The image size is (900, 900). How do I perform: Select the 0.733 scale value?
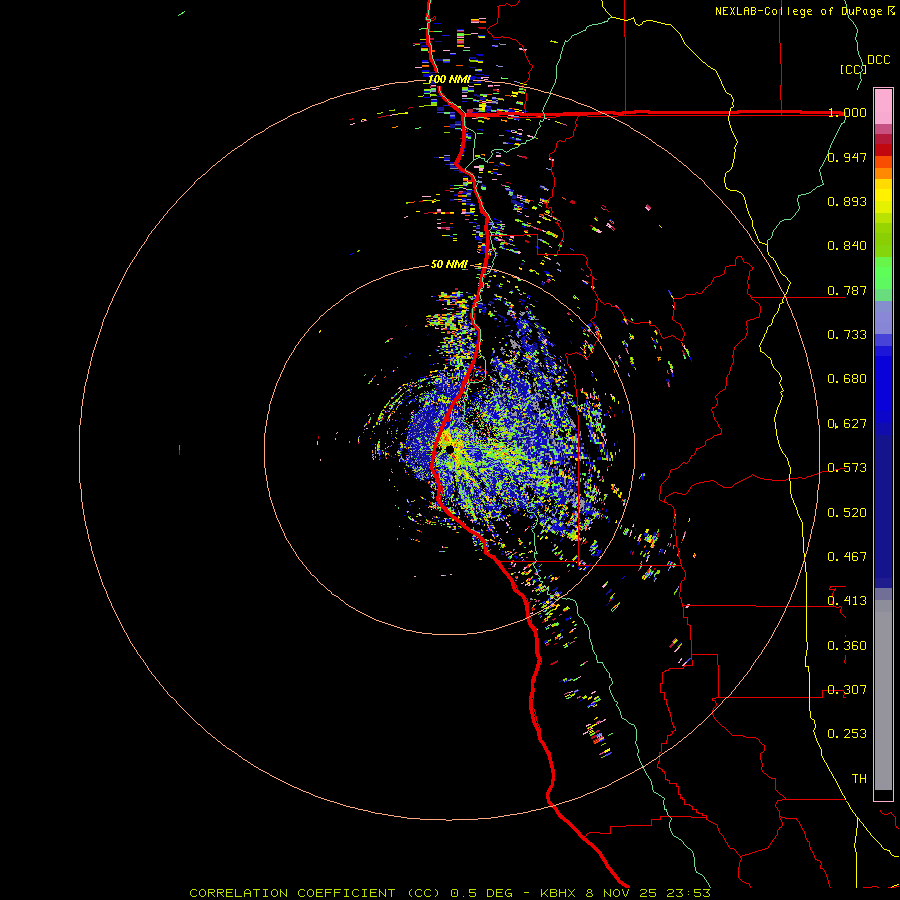click(847, 335)
